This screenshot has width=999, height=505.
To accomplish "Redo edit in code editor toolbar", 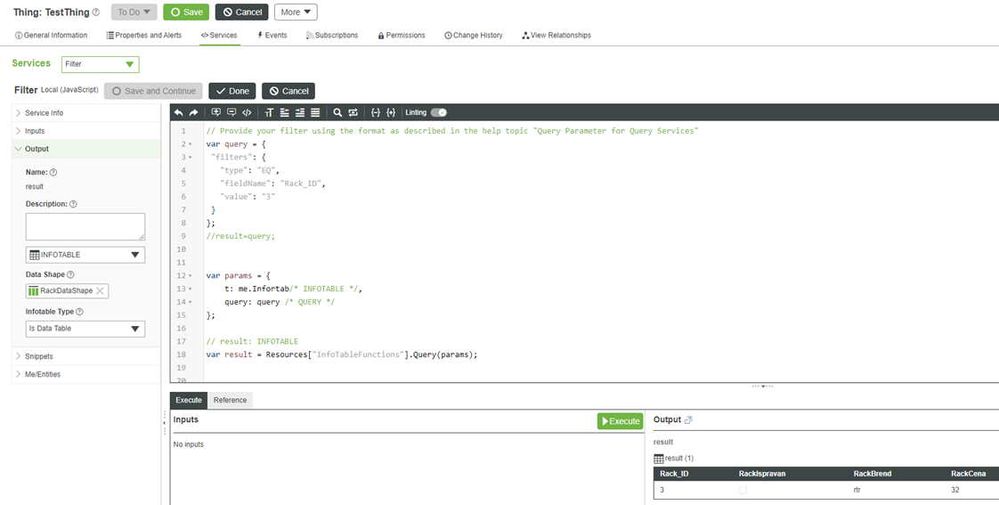I will click(193, 113).
